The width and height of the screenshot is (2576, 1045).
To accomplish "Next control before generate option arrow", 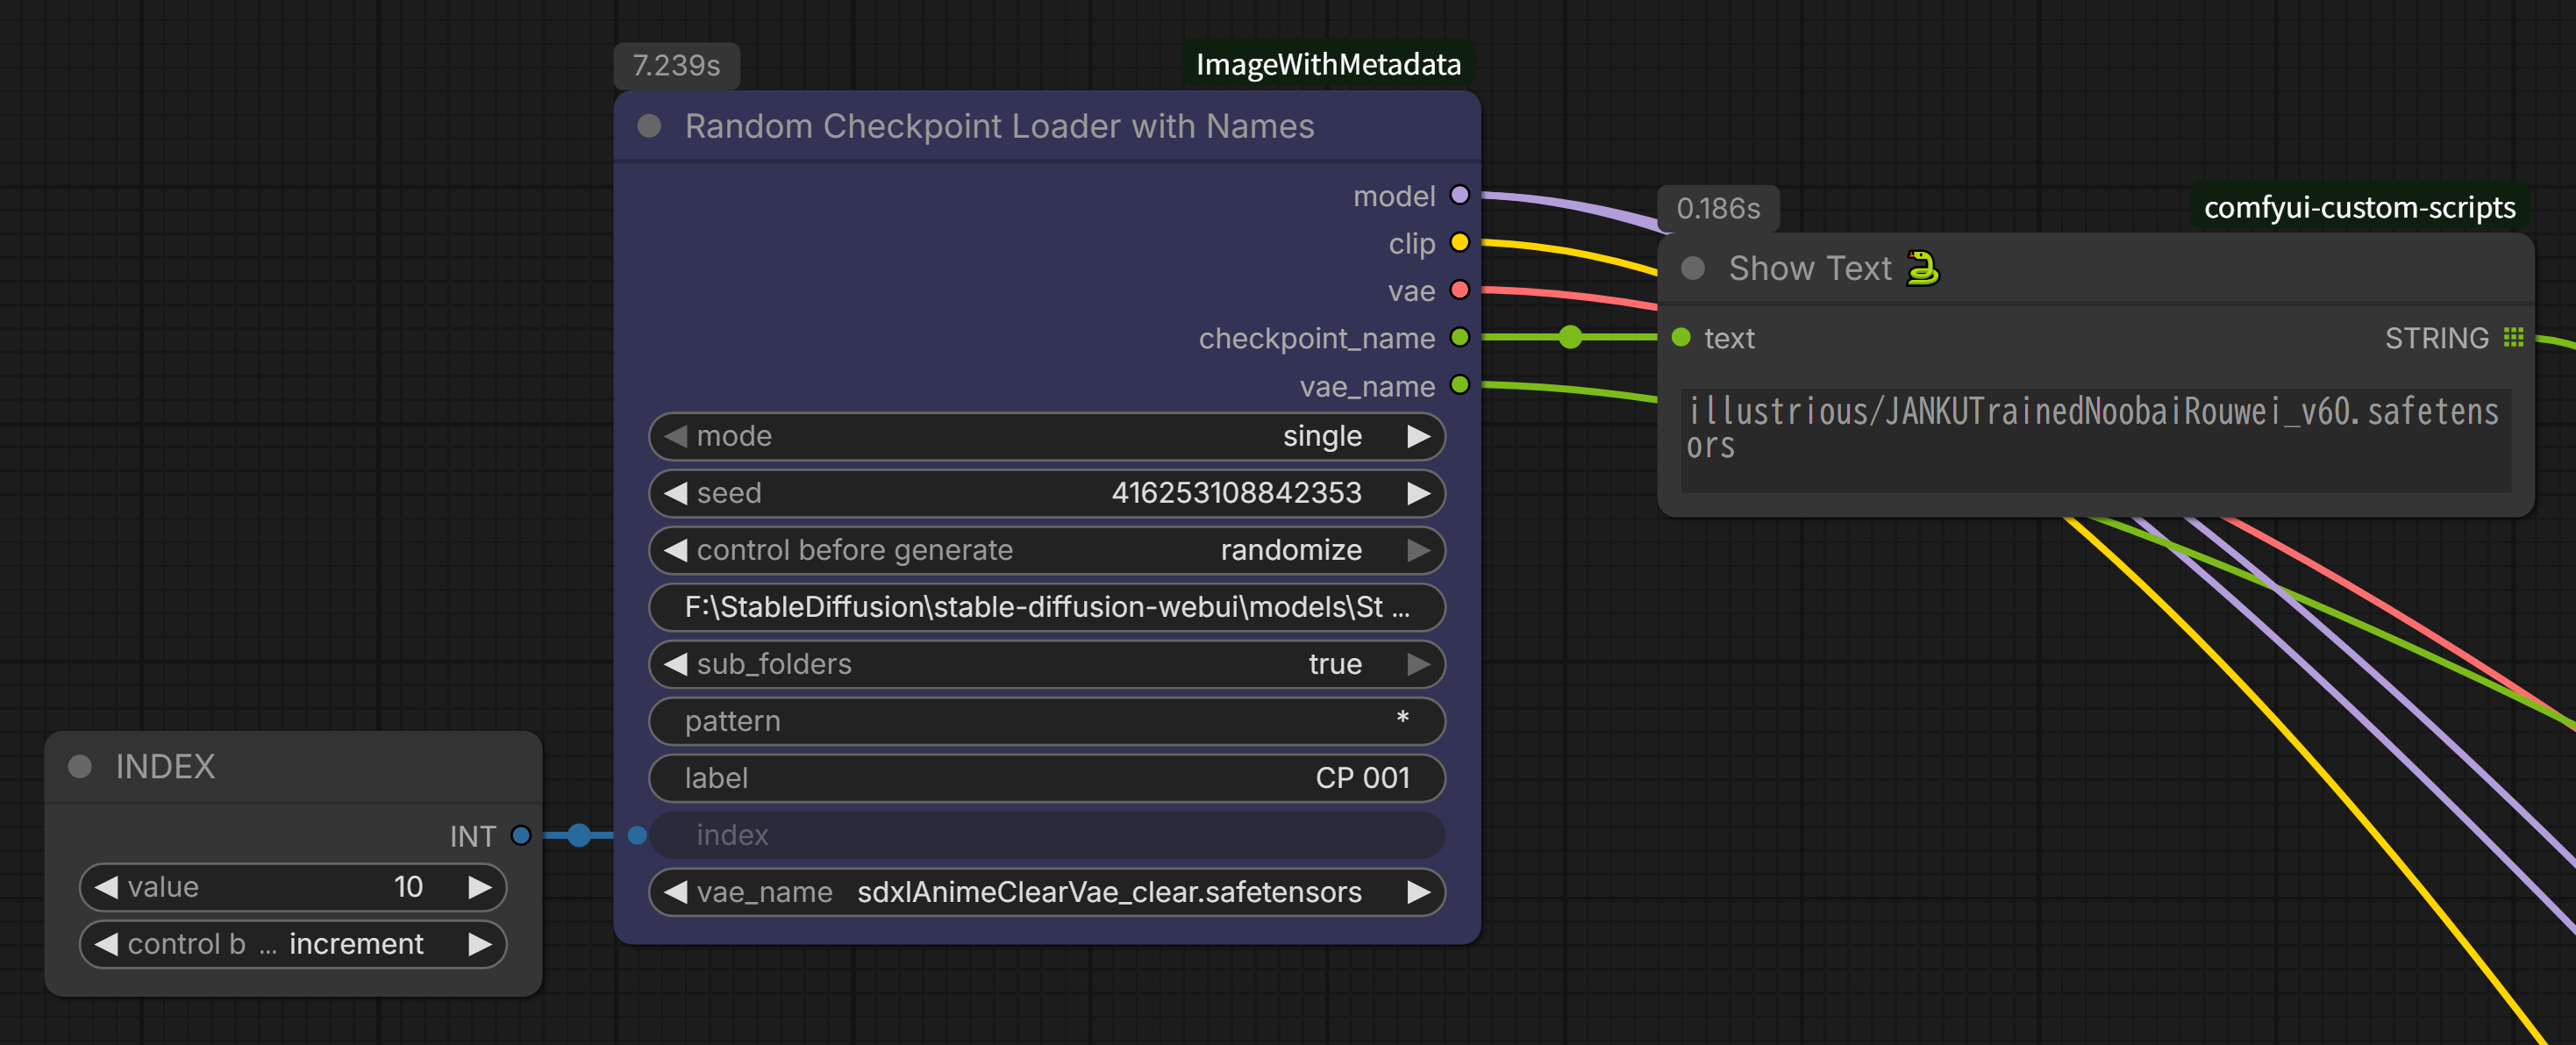I will [1418, 550].
